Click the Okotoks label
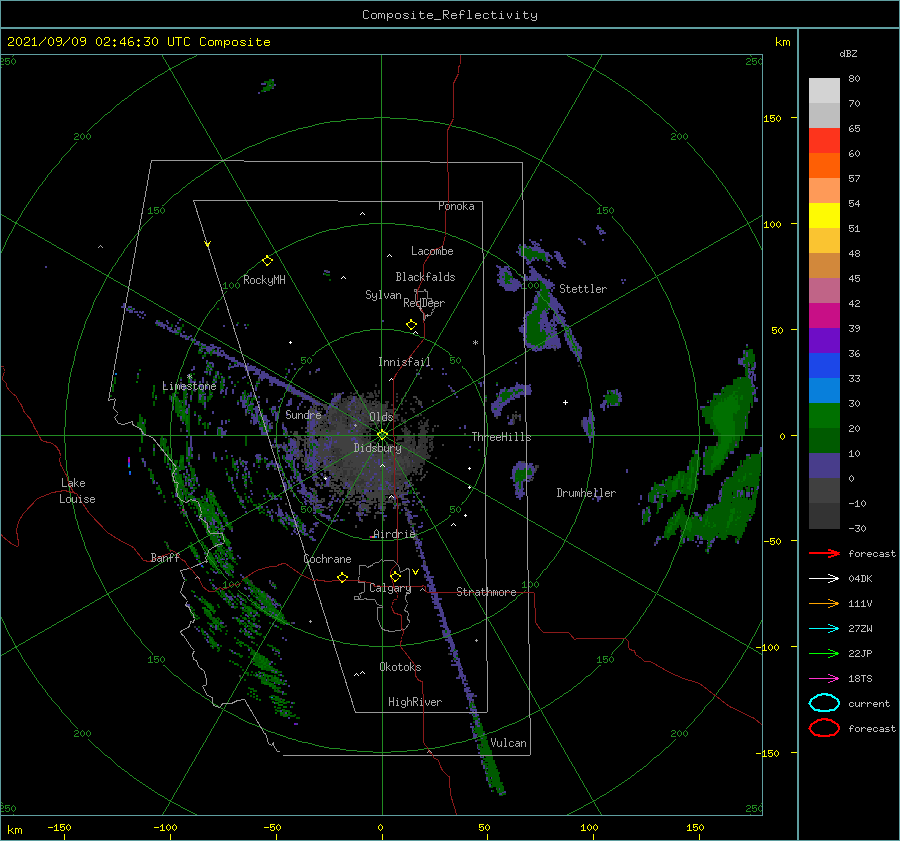Screen dimensions: 900x841 [x=400, y=667]
